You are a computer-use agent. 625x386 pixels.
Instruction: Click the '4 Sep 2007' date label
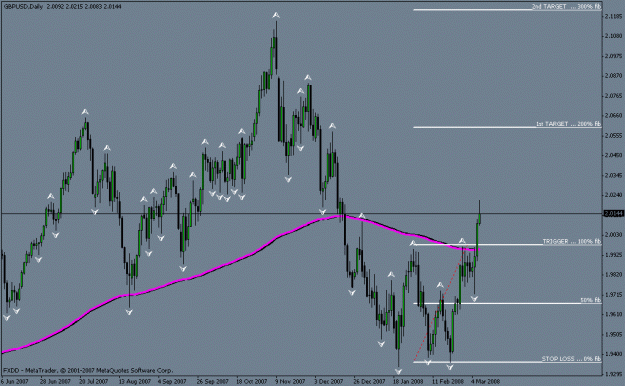172,381
